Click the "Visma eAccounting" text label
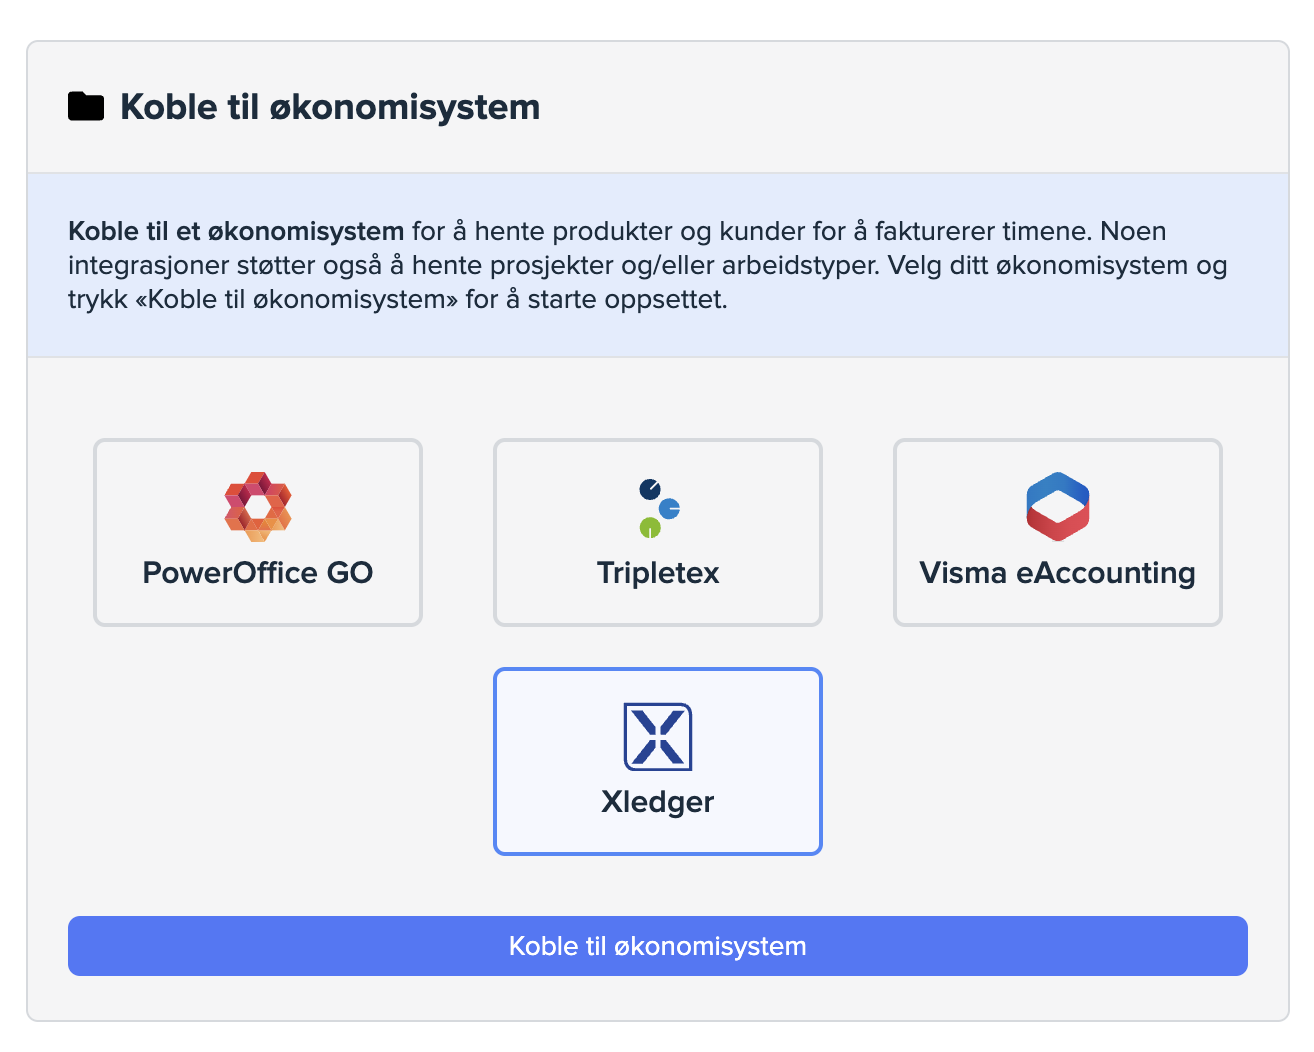The image size is (1314, 1052). (1057, 573)
